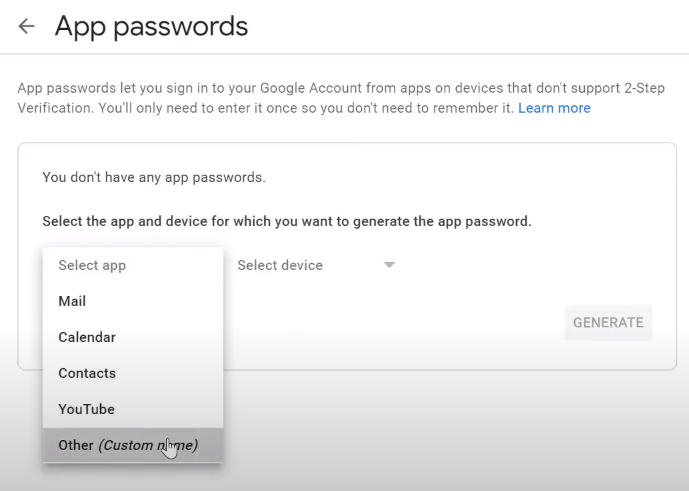Pick the Contacts app option
The image size is (689, 491).
87,373
